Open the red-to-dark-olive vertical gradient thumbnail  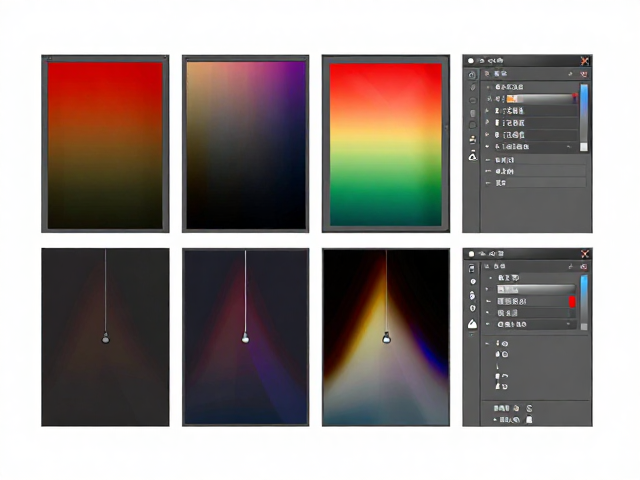[x=105, y=144]
